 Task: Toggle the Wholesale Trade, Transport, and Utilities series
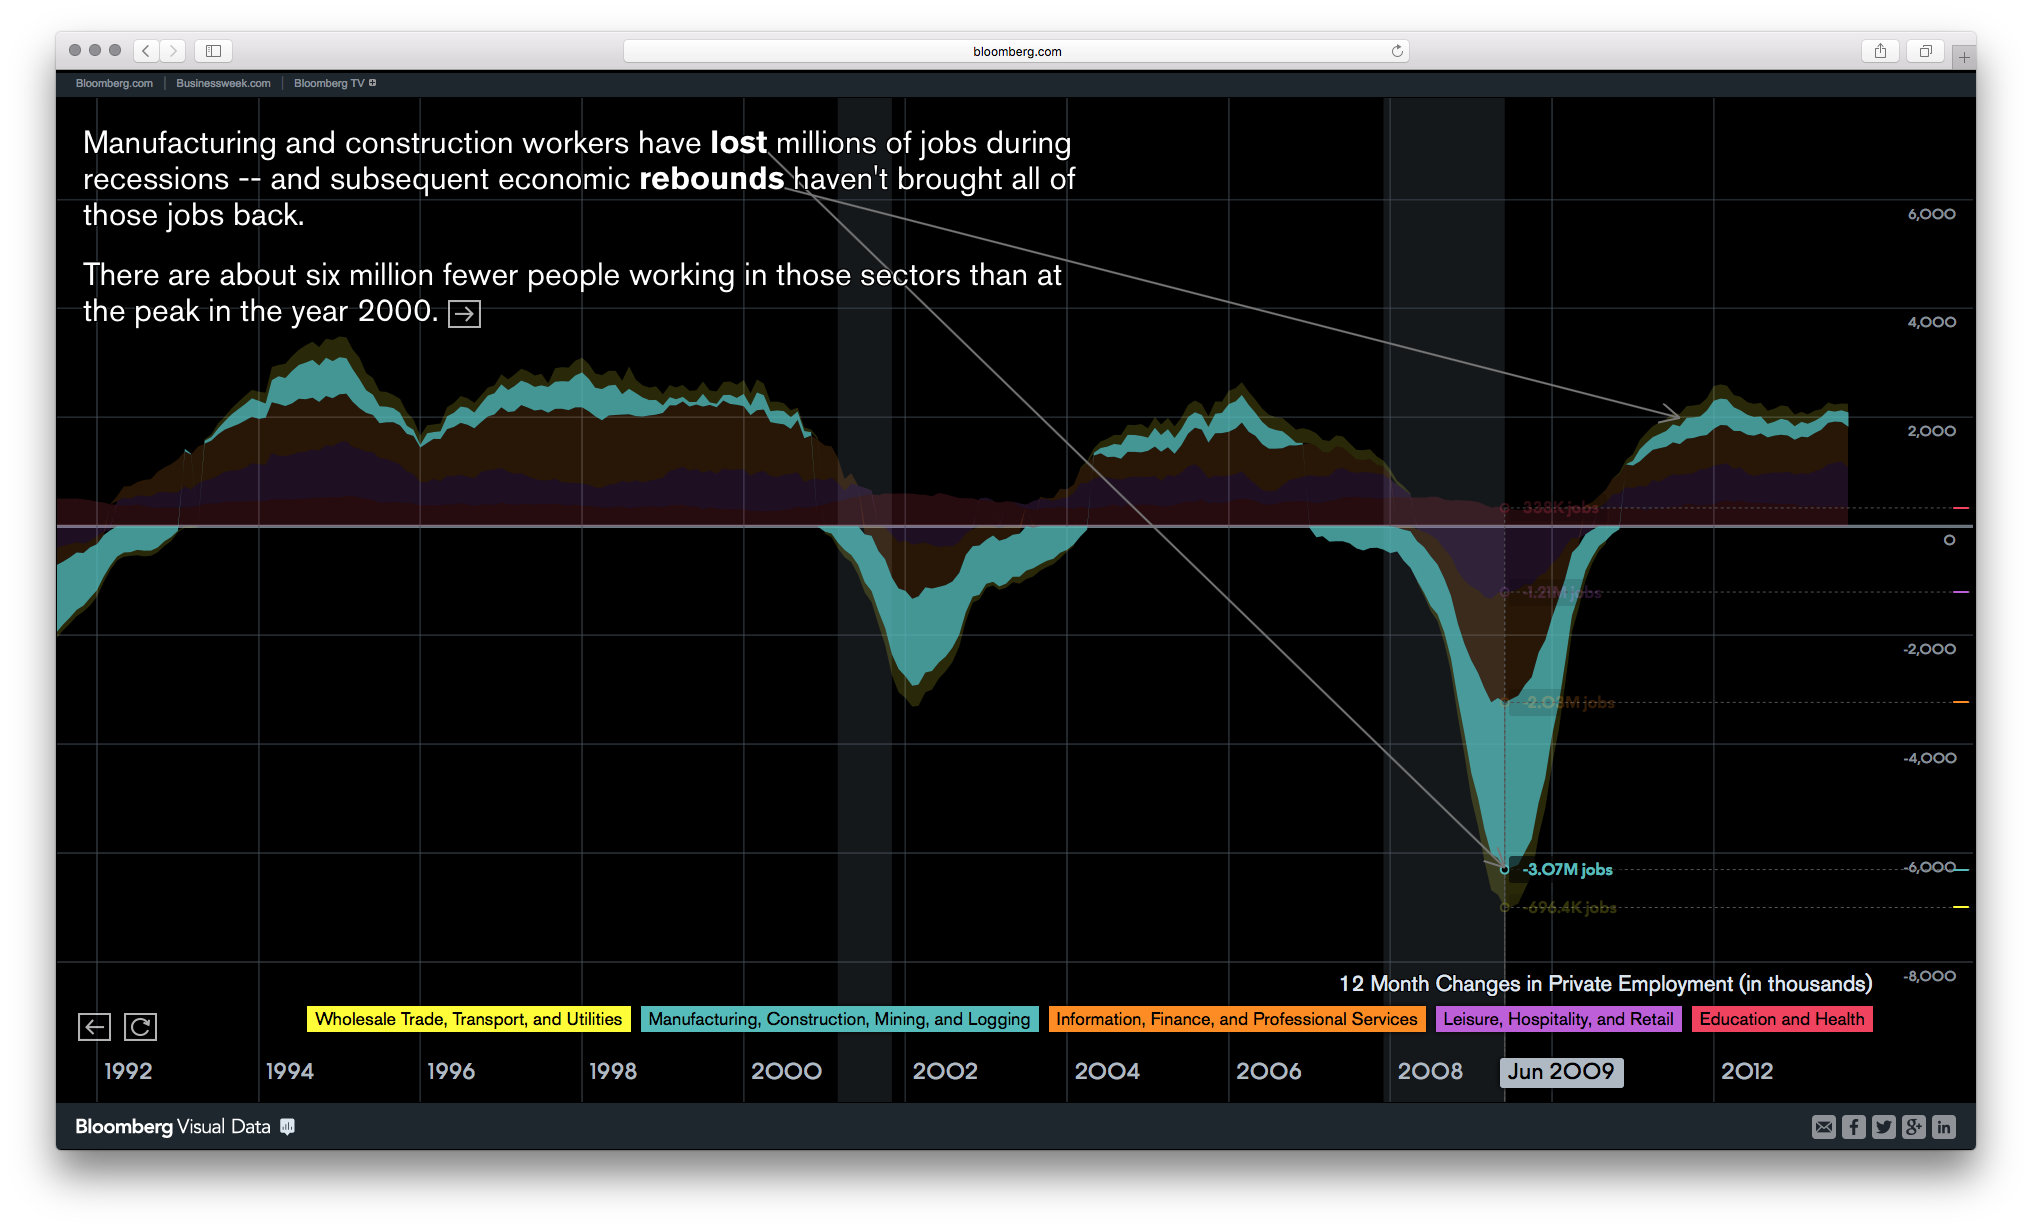point(467,1018)
